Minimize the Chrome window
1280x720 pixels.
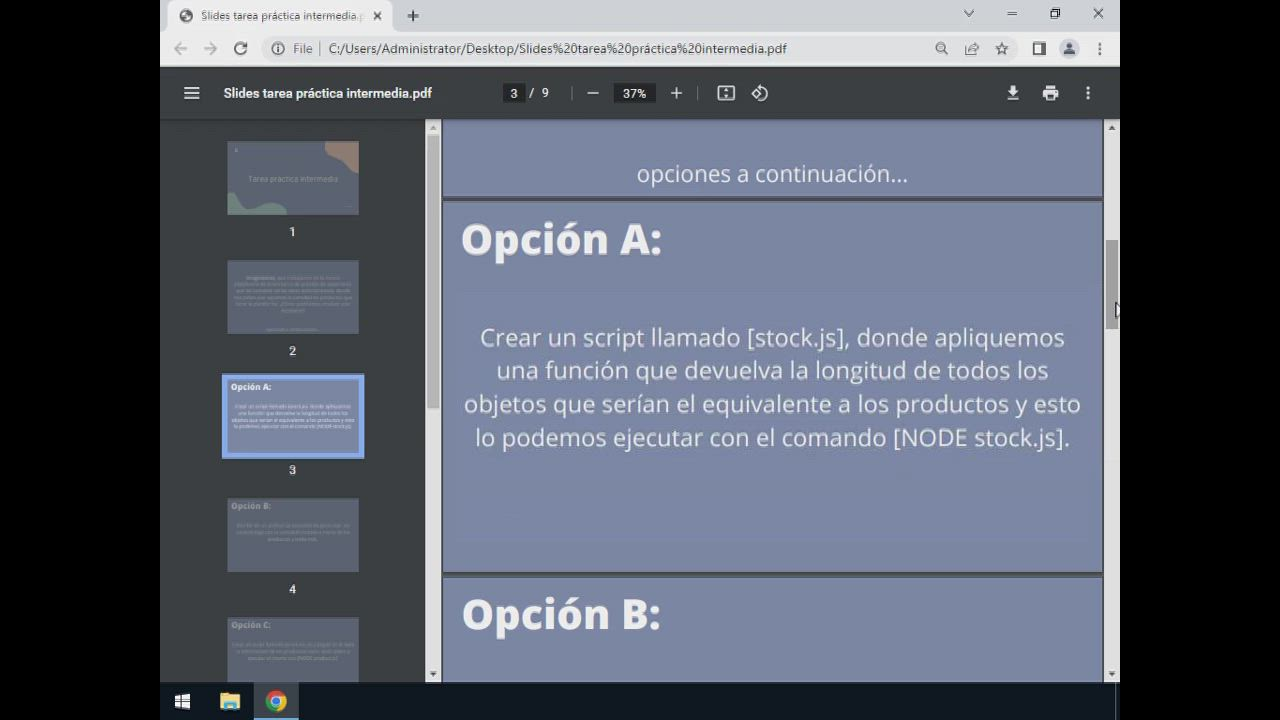(1012, 14)
